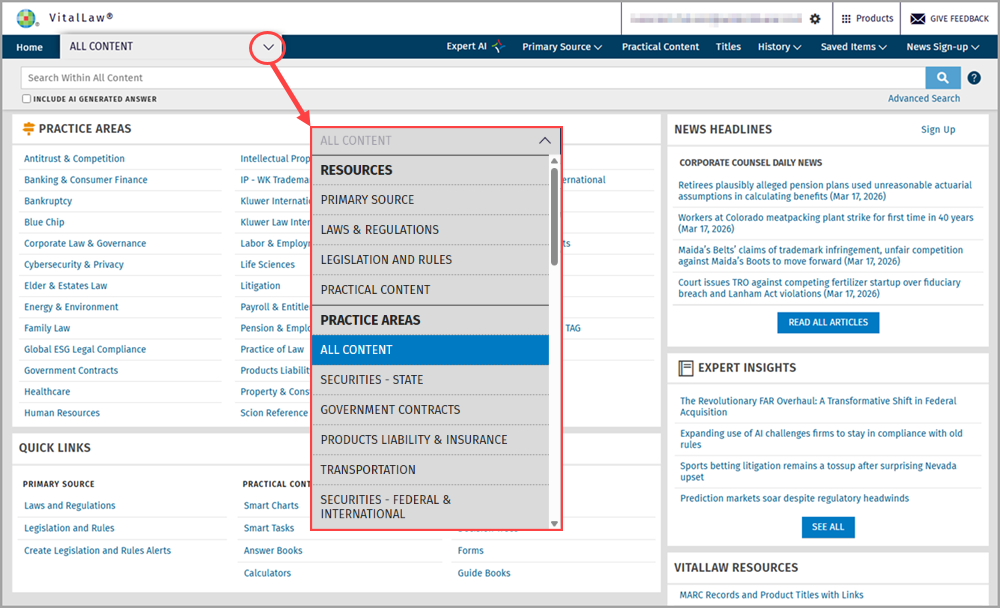1000x608 pixels.
Task: Open the Advanced Search link
Action: [x=923, y=98]
